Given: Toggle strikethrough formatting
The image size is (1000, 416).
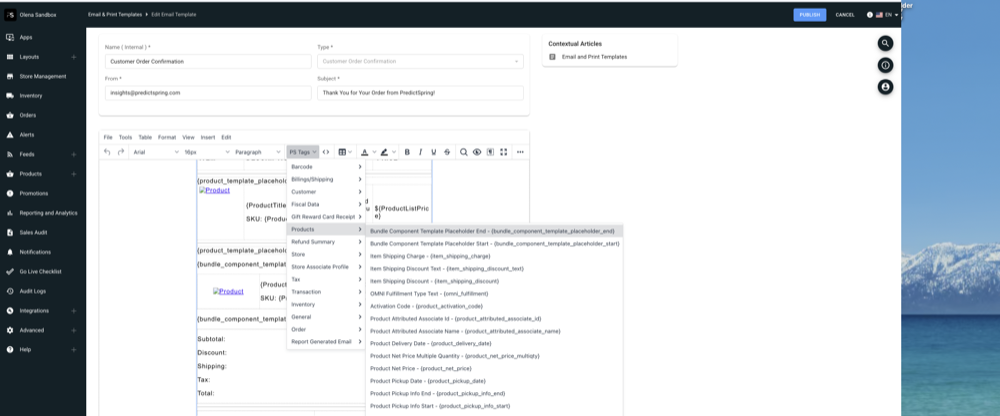Looking at the screenshot, I should click(447, 152).
